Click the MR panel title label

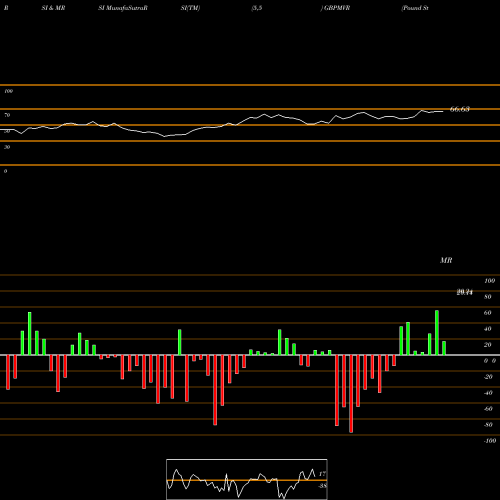[446, 260]
